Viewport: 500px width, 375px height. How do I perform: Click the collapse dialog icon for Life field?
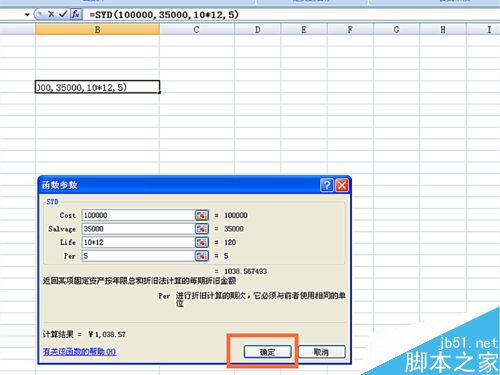(x=202, y=242)
